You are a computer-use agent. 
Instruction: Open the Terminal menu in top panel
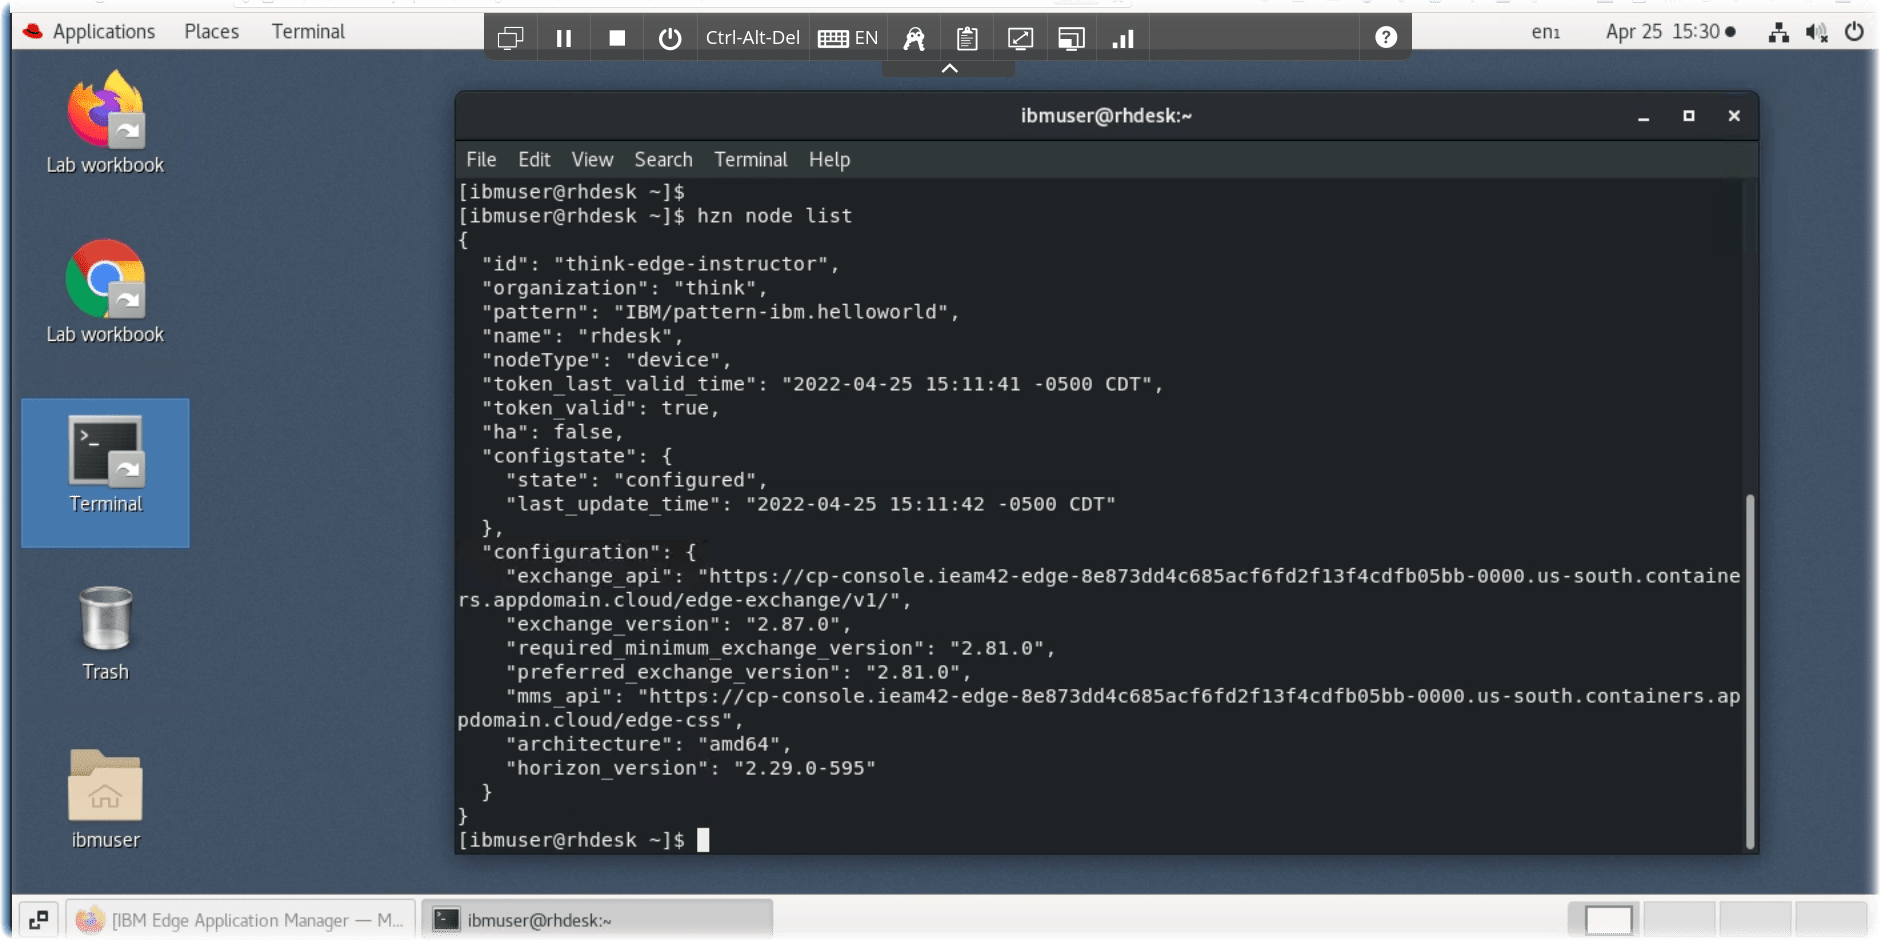pos(308,31)
